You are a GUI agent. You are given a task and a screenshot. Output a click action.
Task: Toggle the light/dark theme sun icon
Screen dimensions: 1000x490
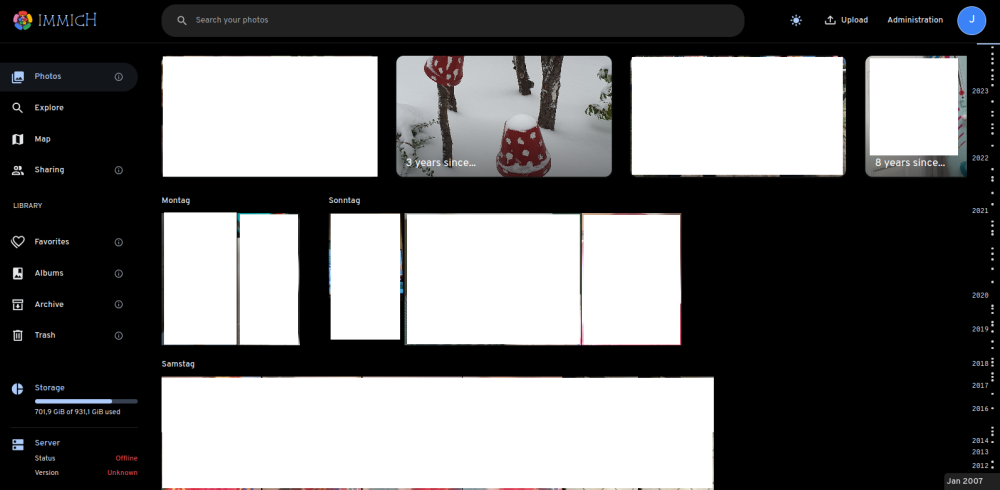coord(796,20)
